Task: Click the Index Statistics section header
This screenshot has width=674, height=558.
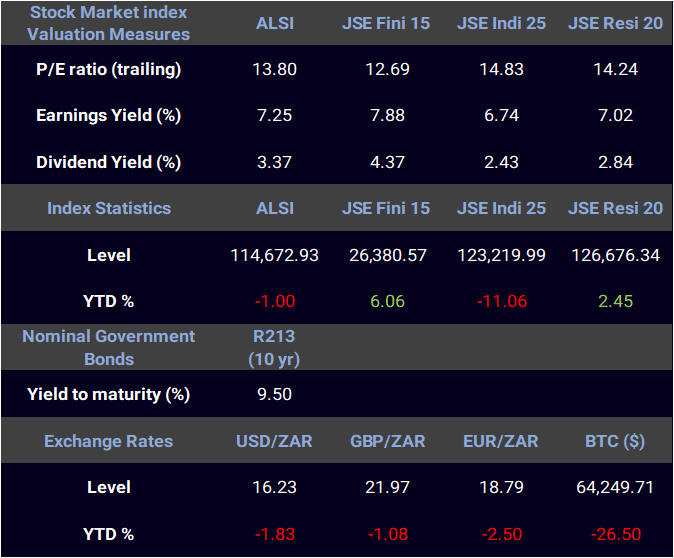Action: [109, 208]
